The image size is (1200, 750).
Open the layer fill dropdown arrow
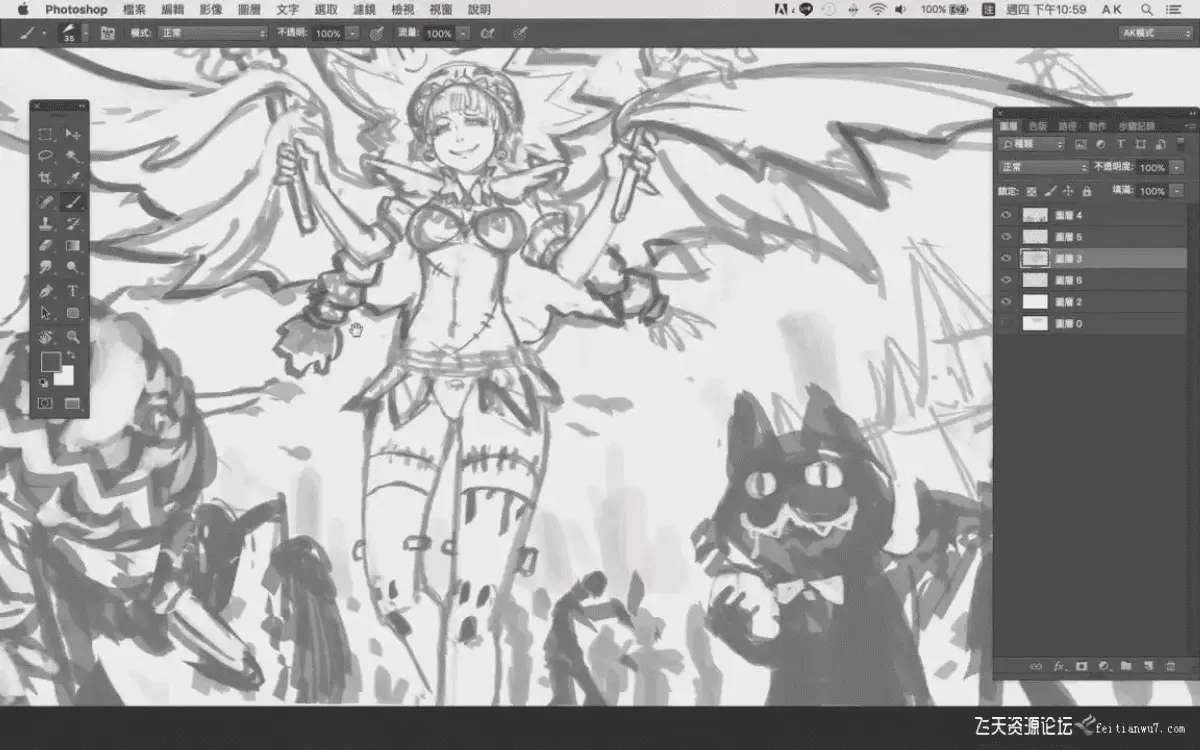[1176, 191]
